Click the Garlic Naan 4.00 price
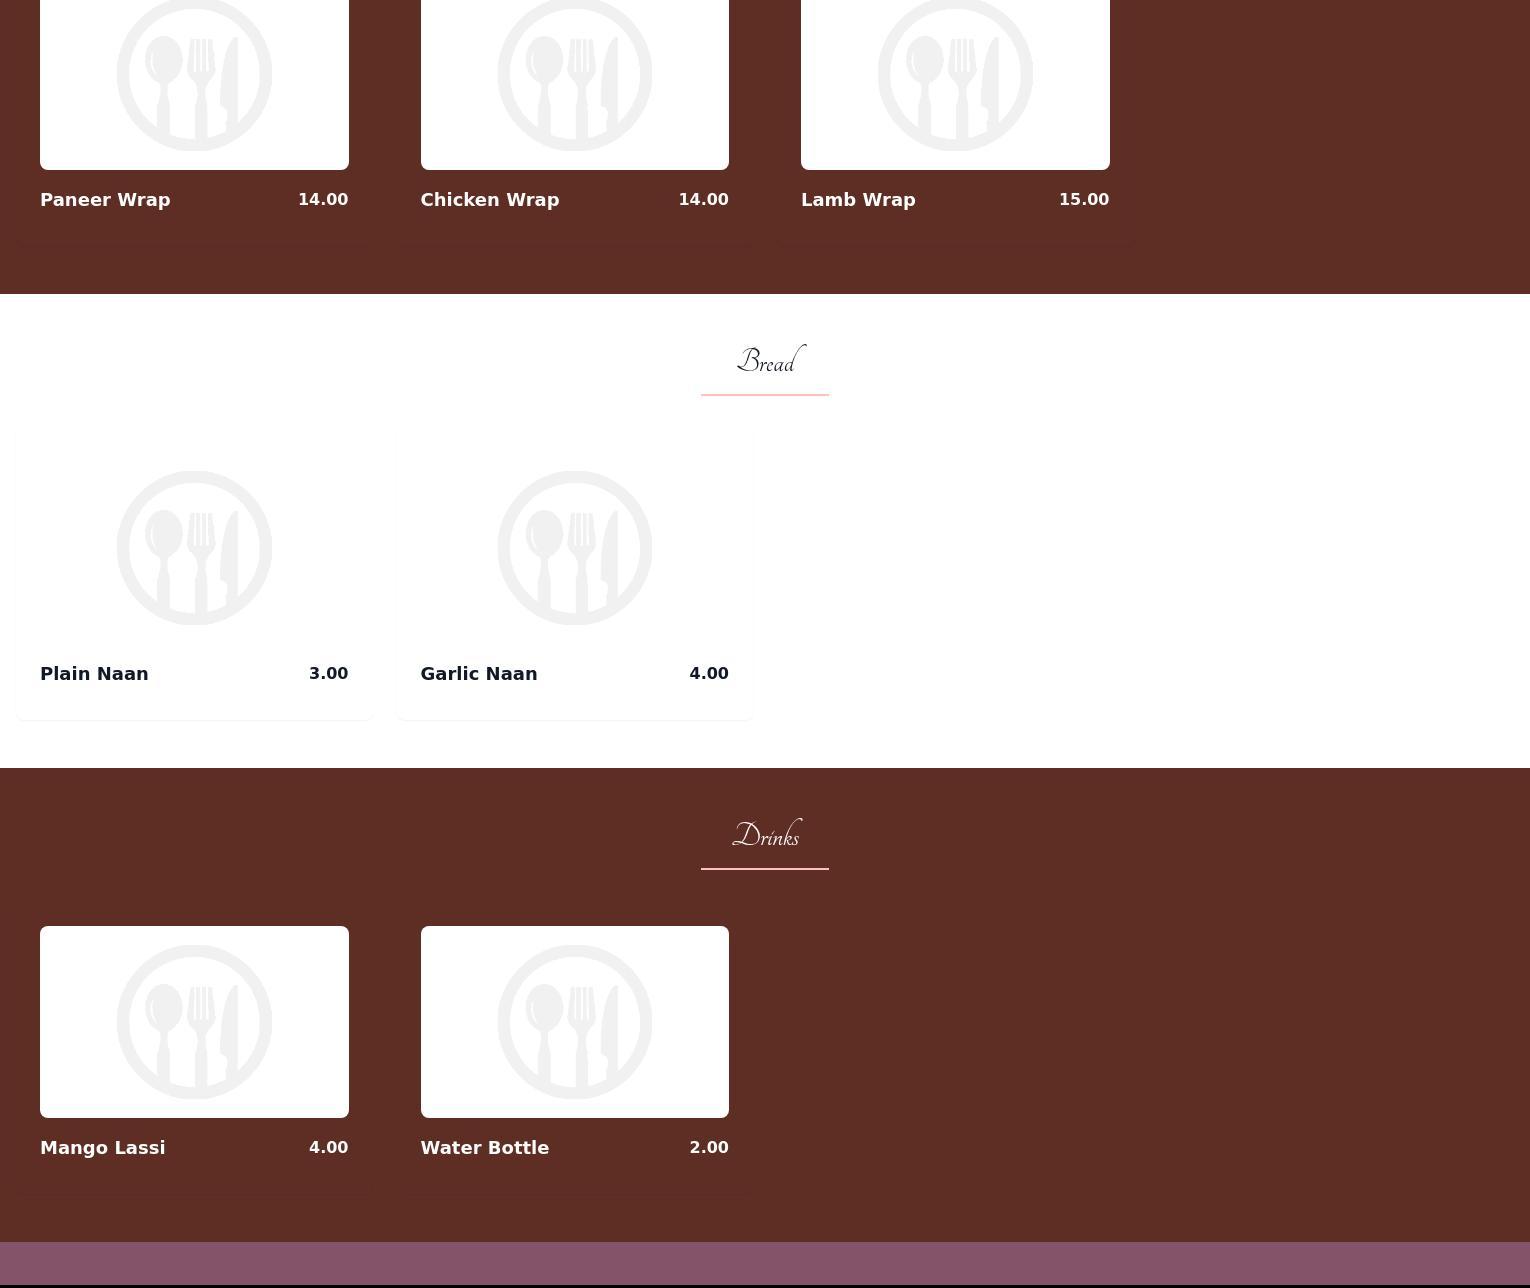The width and height of the screenshot is (1530, 1288). tap(708, 674)
